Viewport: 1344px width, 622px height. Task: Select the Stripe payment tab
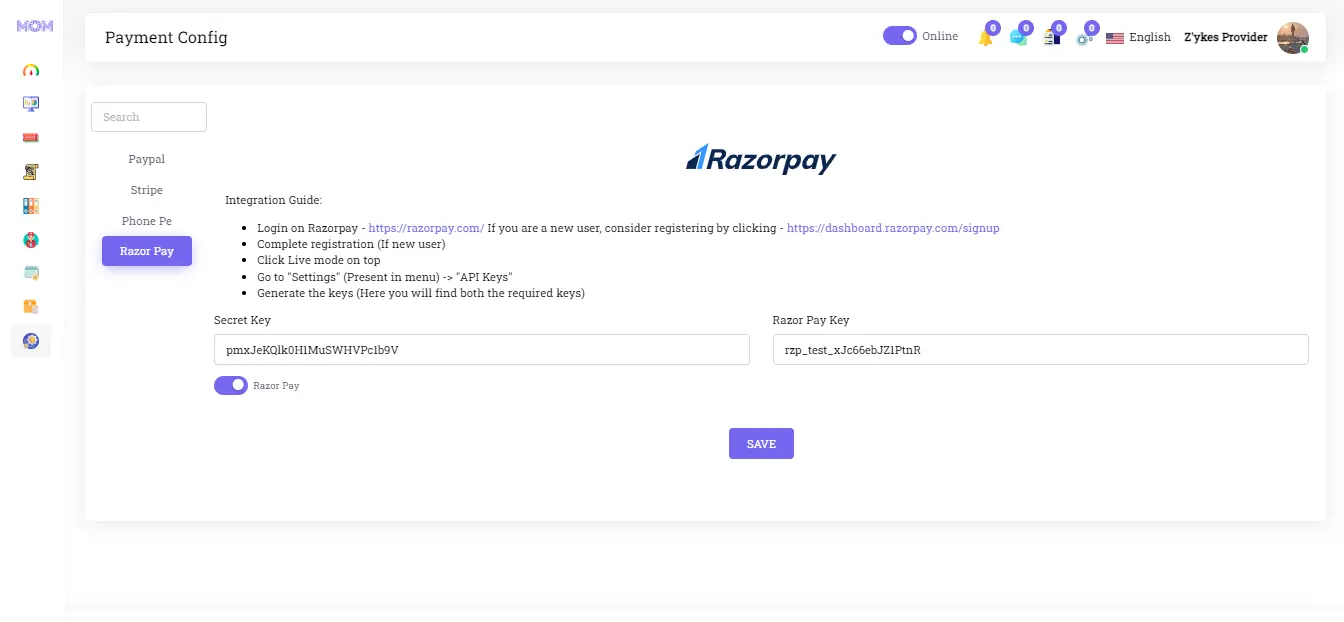point(147,190)
